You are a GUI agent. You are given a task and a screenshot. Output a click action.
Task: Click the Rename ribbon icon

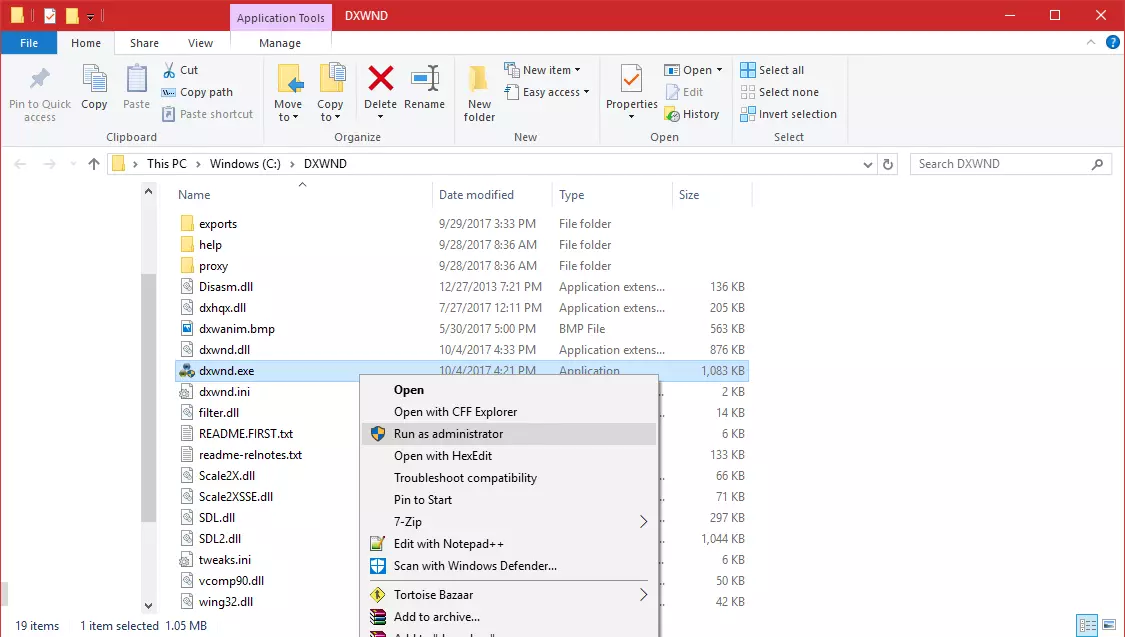click(x=424, y=78)
